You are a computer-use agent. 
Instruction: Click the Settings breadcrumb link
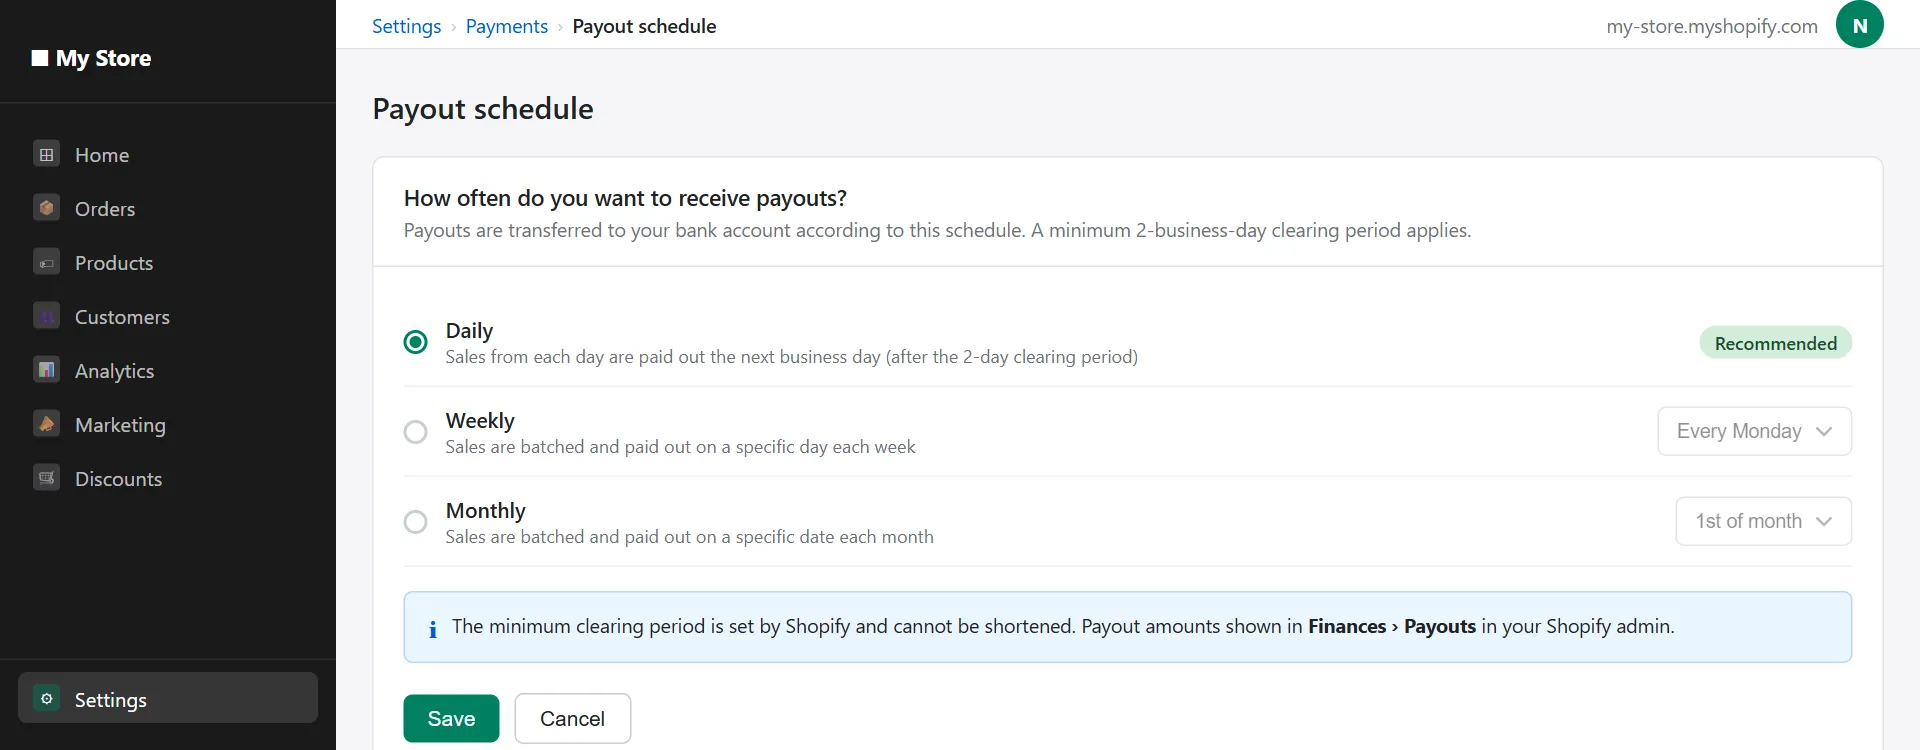406,26
